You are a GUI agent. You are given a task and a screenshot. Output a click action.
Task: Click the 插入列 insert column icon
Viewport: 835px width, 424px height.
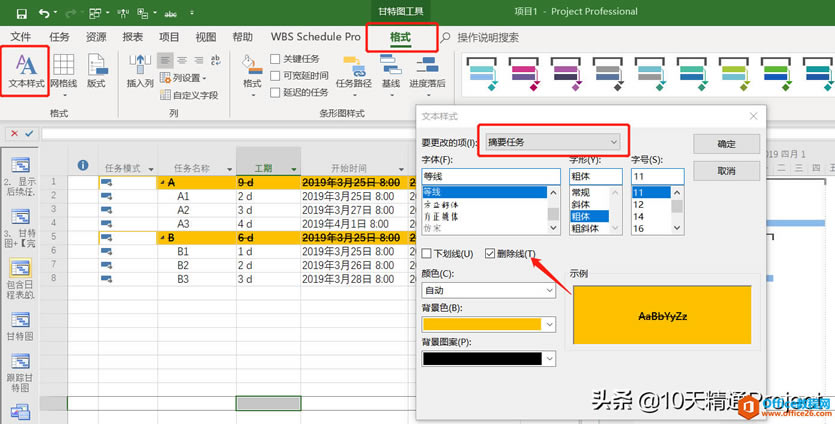pyautogui.click(x=140, y=70)
